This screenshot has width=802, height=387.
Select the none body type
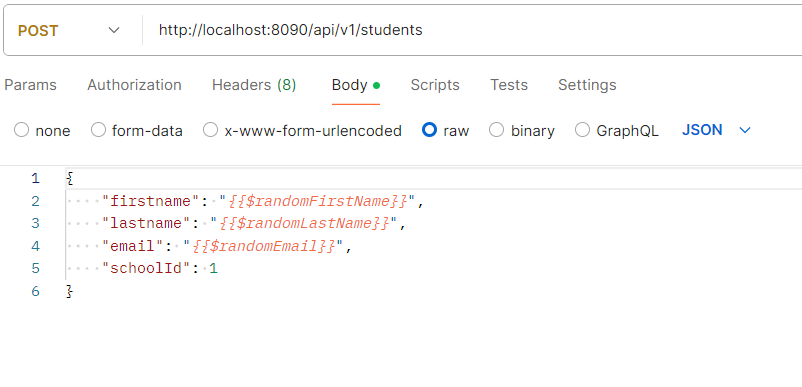point(21,130)
